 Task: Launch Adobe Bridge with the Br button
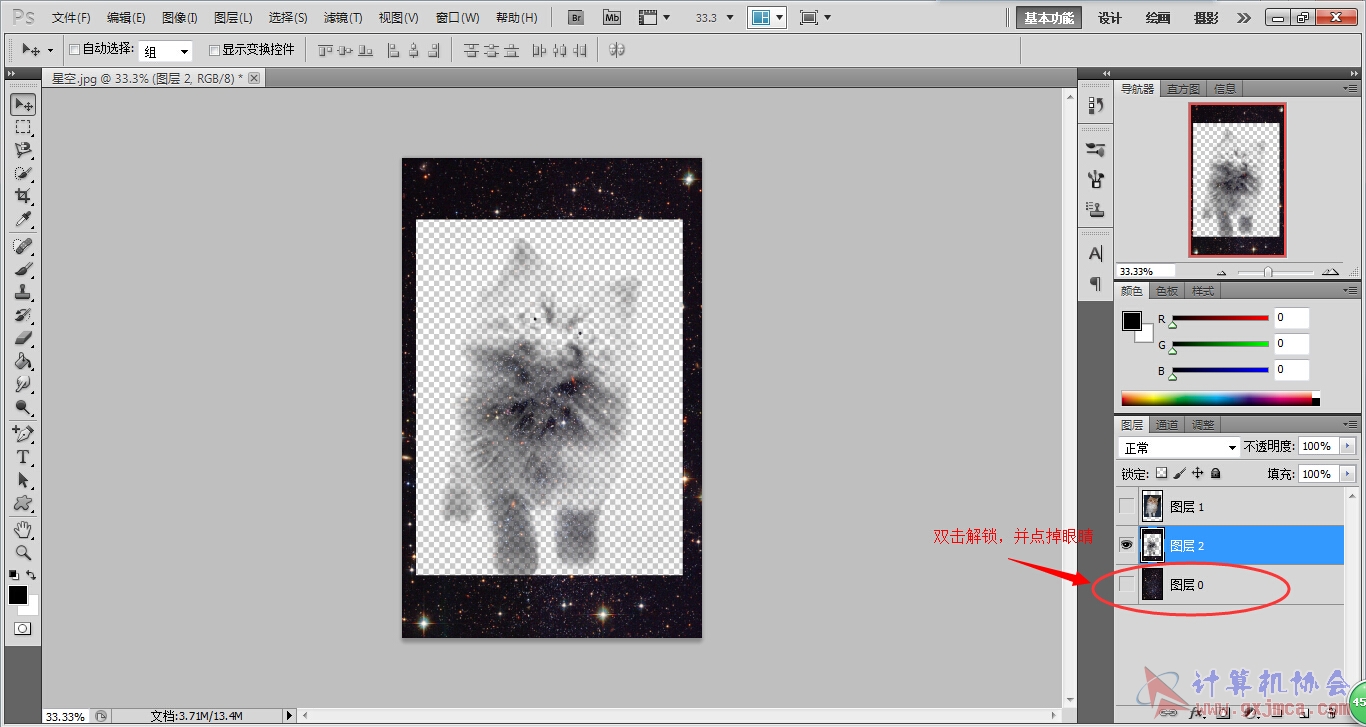tap(575, 18)
